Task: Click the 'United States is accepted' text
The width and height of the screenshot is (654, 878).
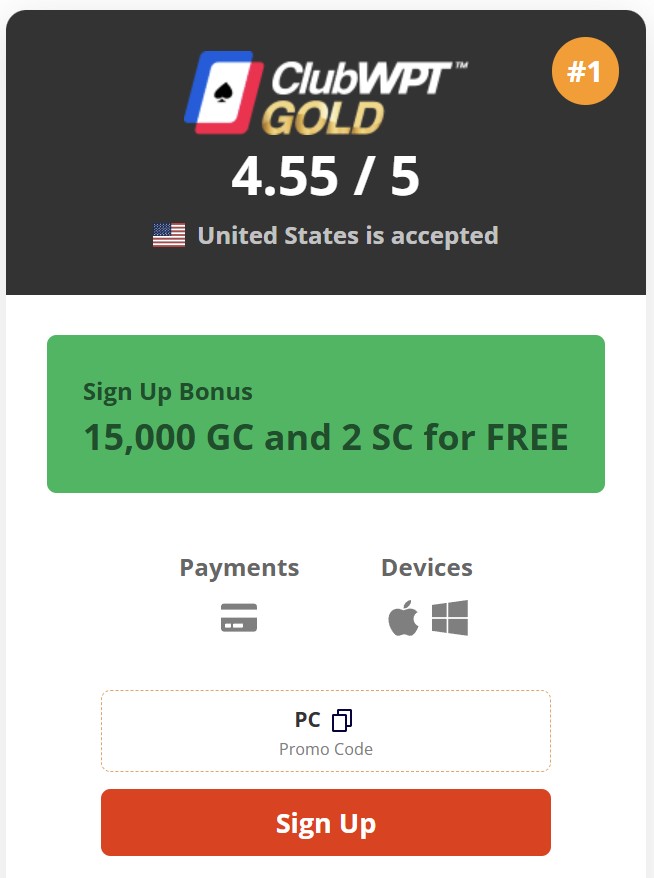Action: point(348,236)
